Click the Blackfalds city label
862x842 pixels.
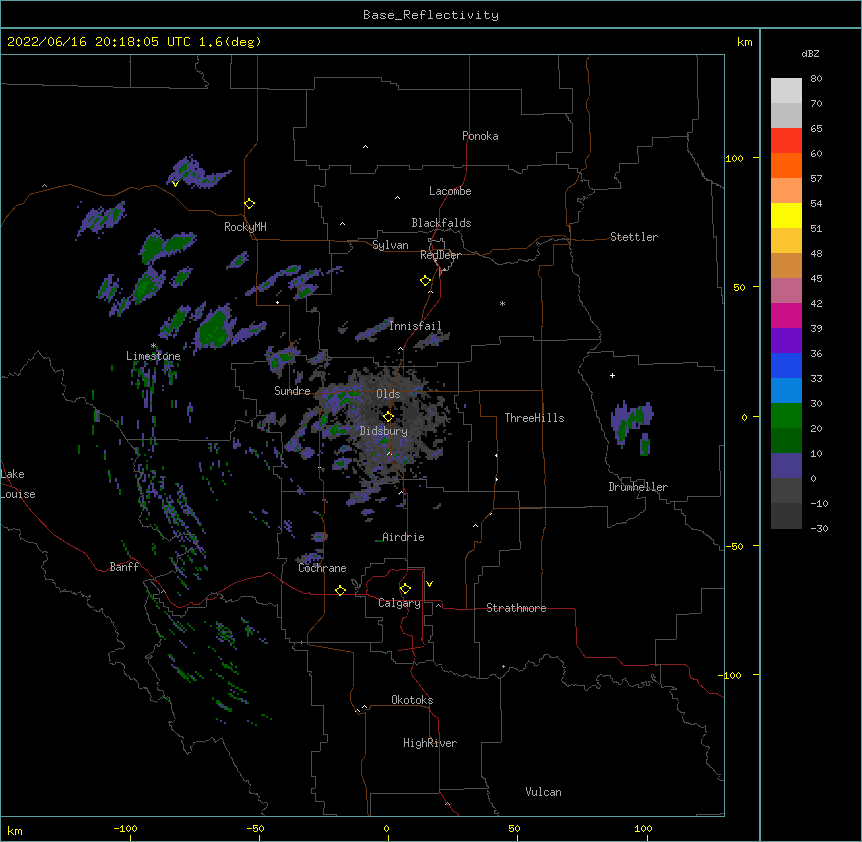point(441,223)
